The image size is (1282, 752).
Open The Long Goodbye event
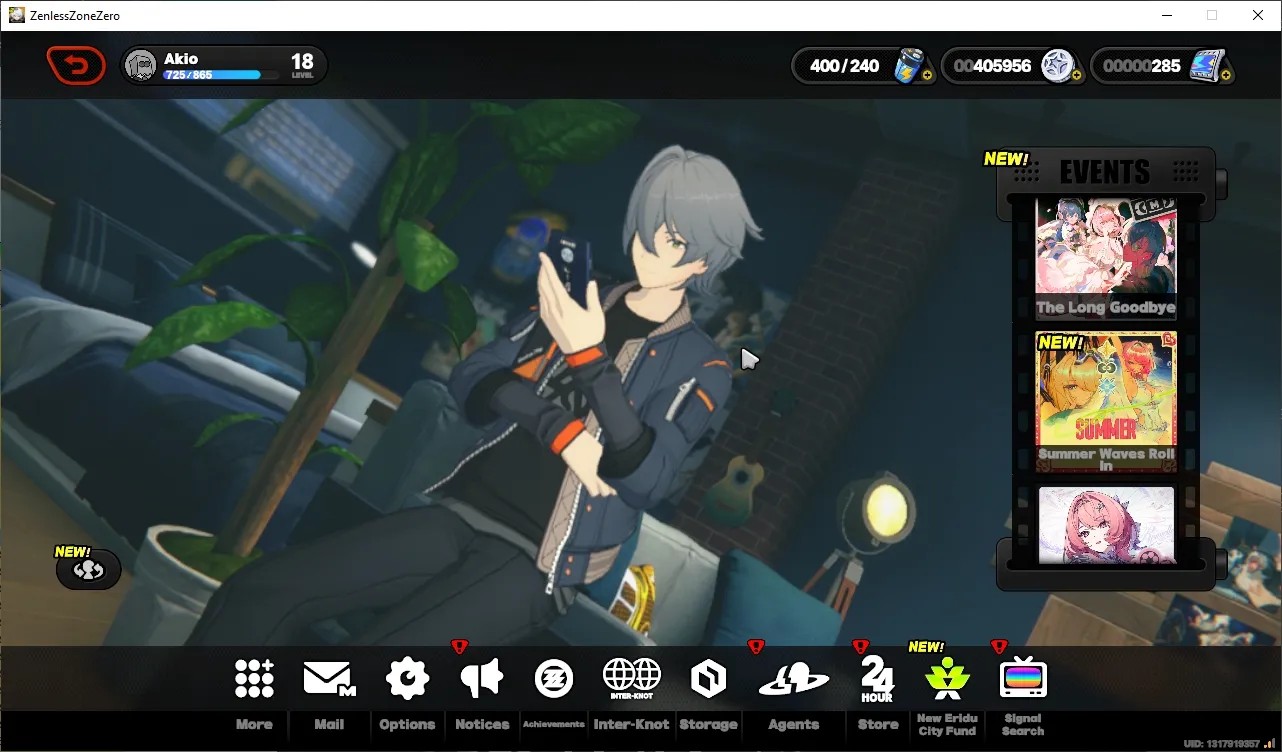pyautogui.click(x=1106, y=258)
